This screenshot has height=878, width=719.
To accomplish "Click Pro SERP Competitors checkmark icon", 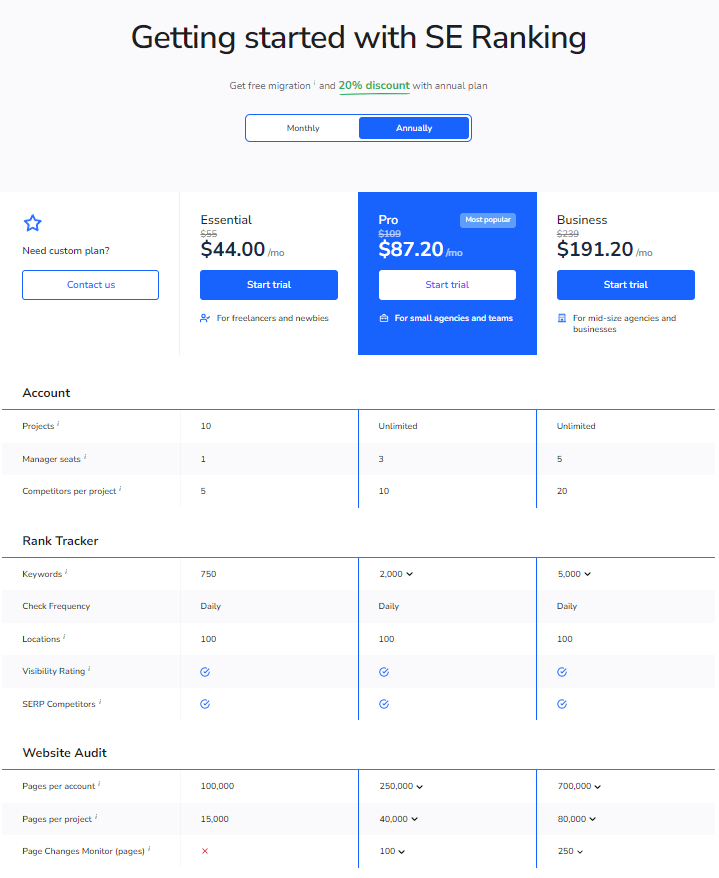I will (384, 704).
